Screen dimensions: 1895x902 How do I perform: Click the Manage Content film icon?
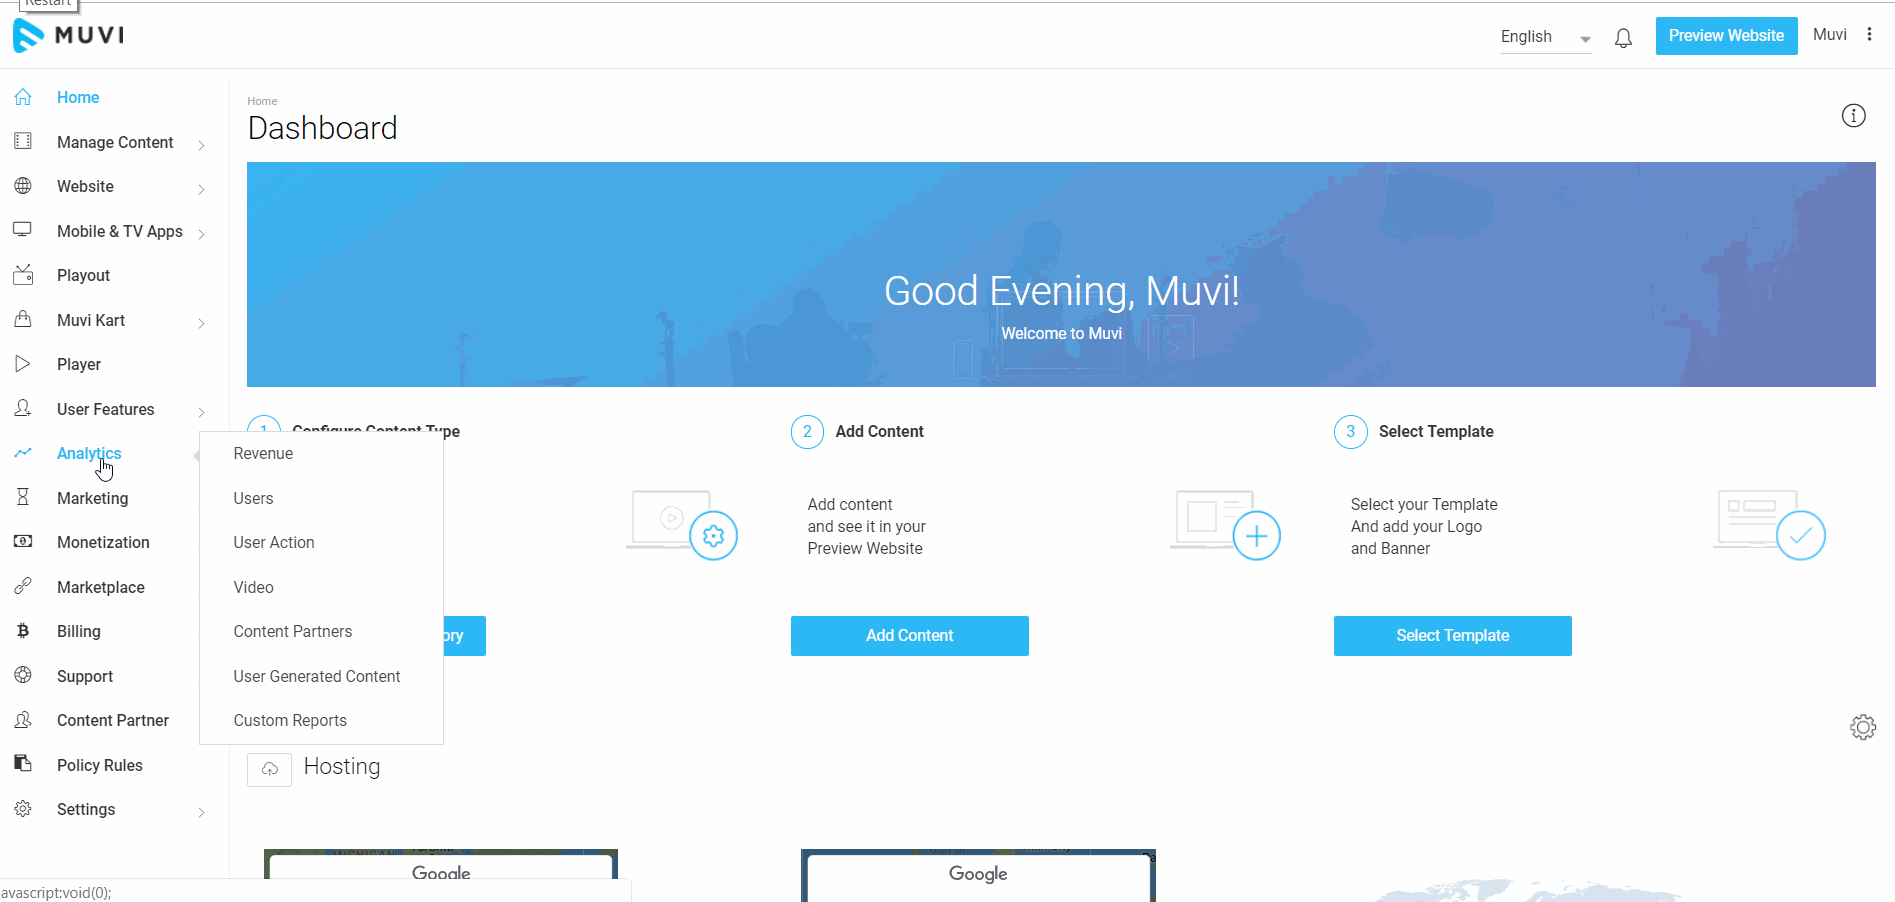click(23, 141)
